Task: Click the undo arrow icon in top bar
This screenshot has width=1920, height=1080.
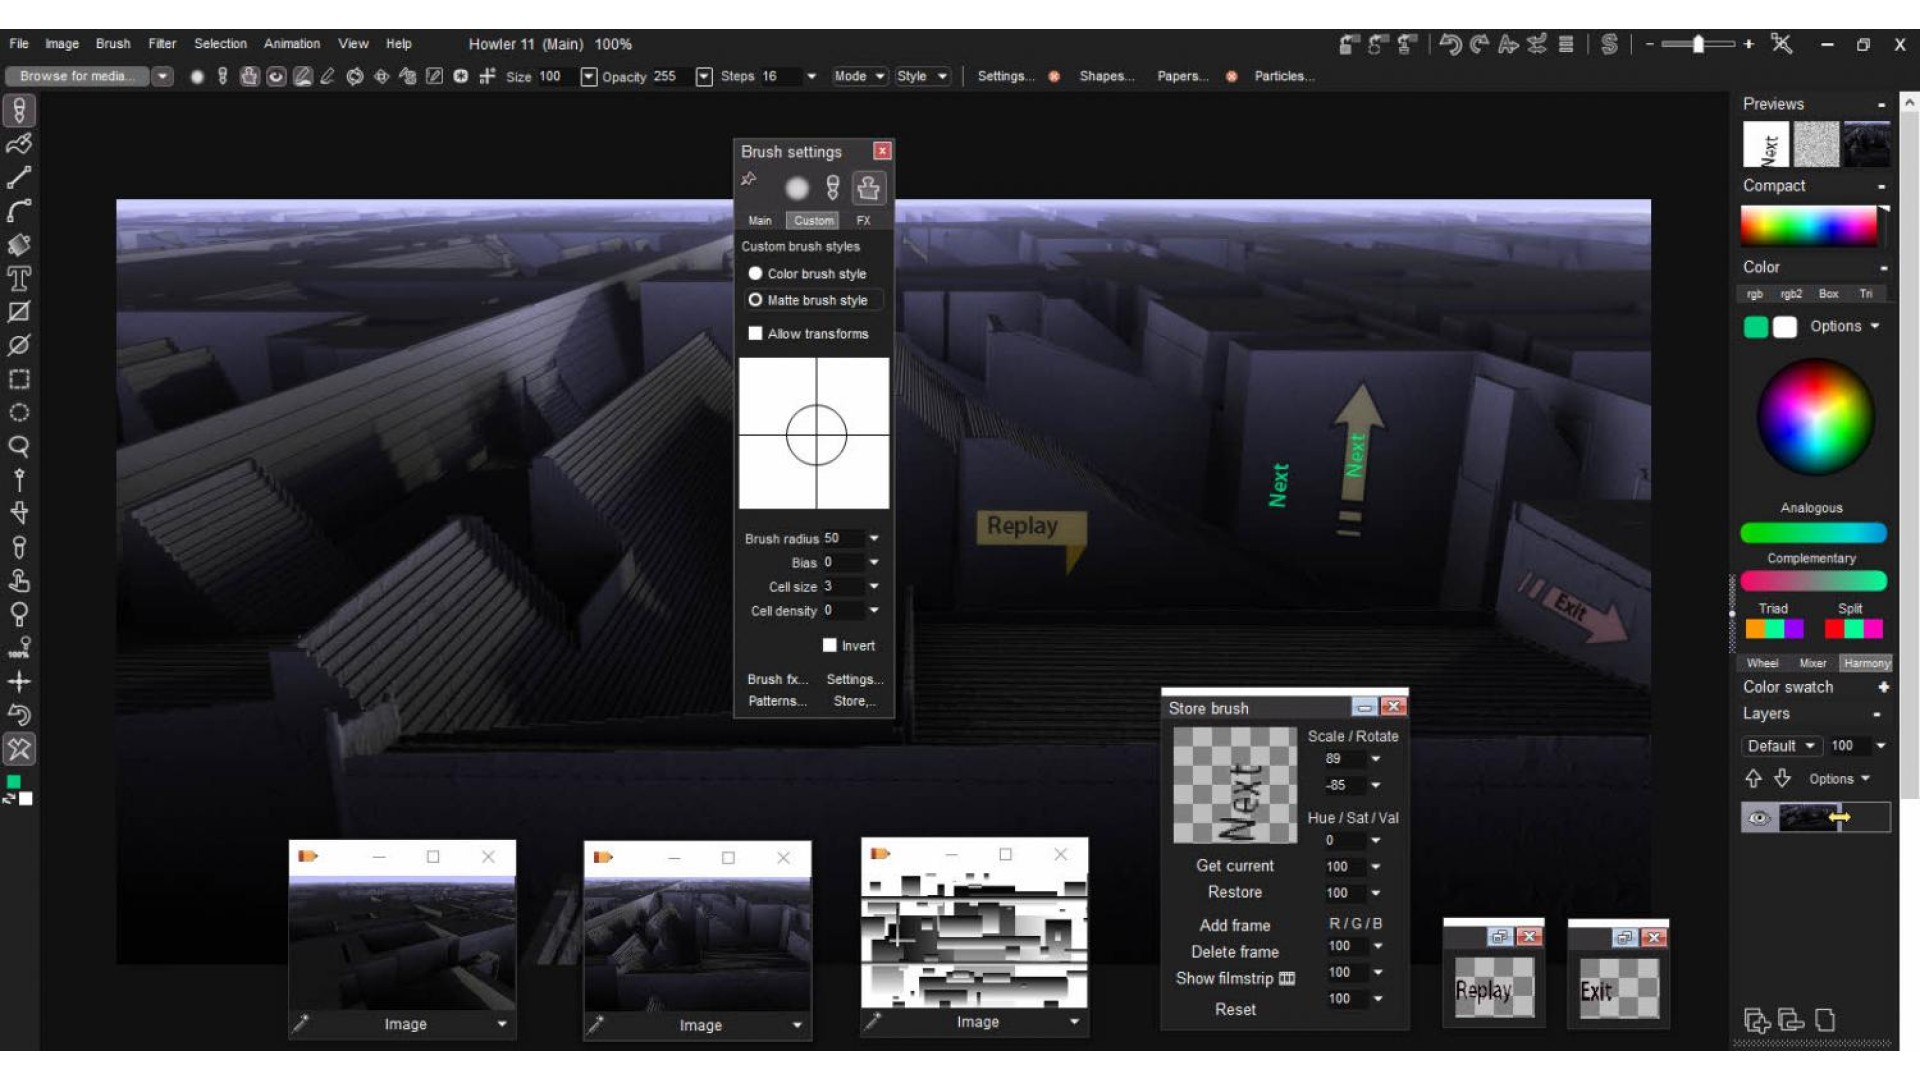Action: (x=1450, y=44)
